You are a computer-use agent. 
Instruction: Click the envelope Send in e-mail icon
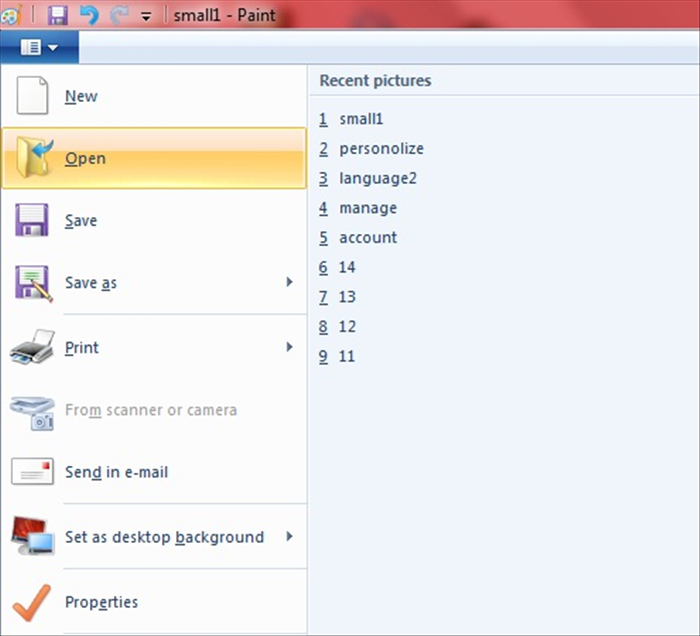[x=32, y=471]
